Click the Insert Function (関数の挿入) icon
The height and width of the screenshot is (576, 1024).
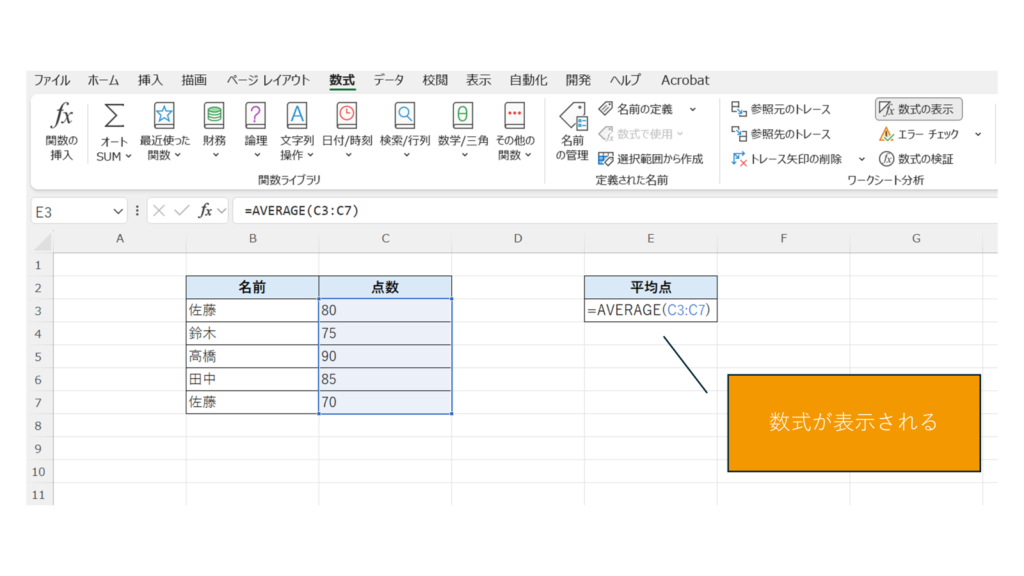pyautogui.click(x=62, y=117)
